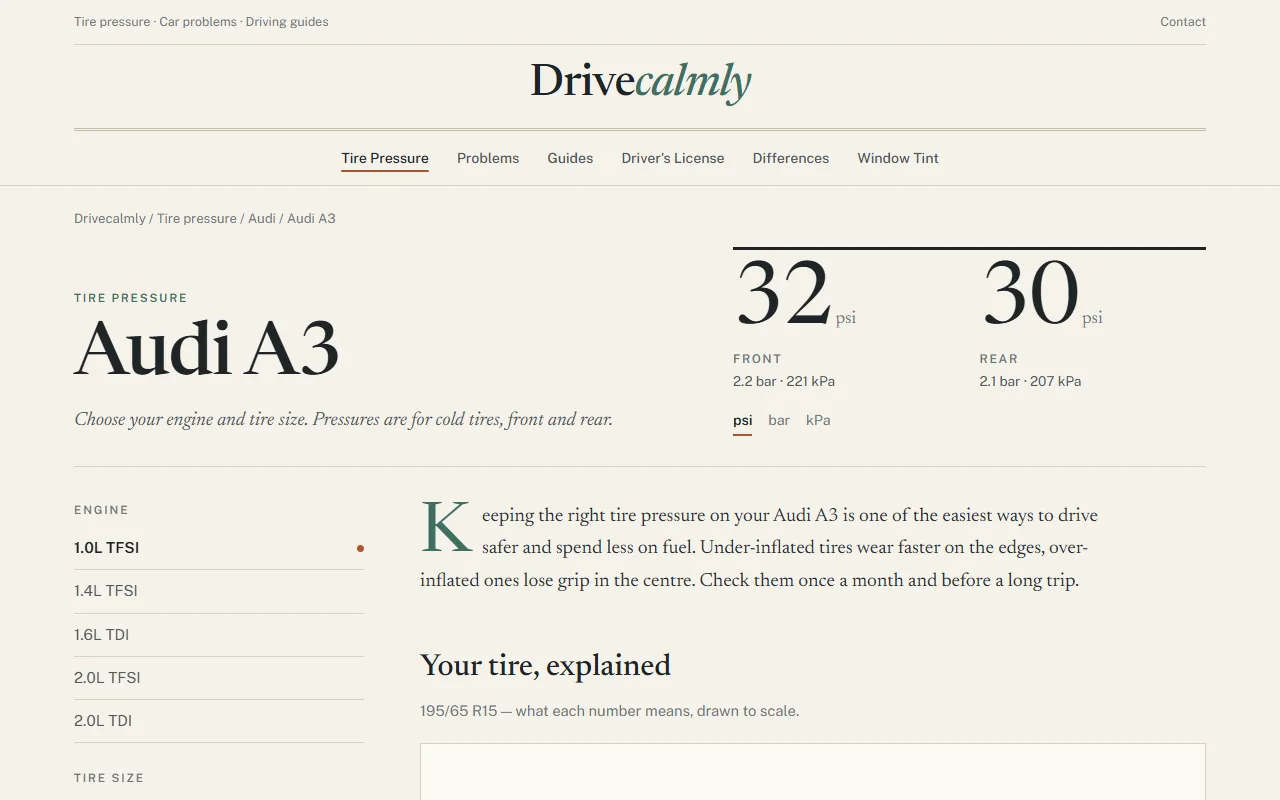Click "2.2 bar · 221 kPa" text
The width and height of the screenshot is (1280, 800).
[784, 381]
